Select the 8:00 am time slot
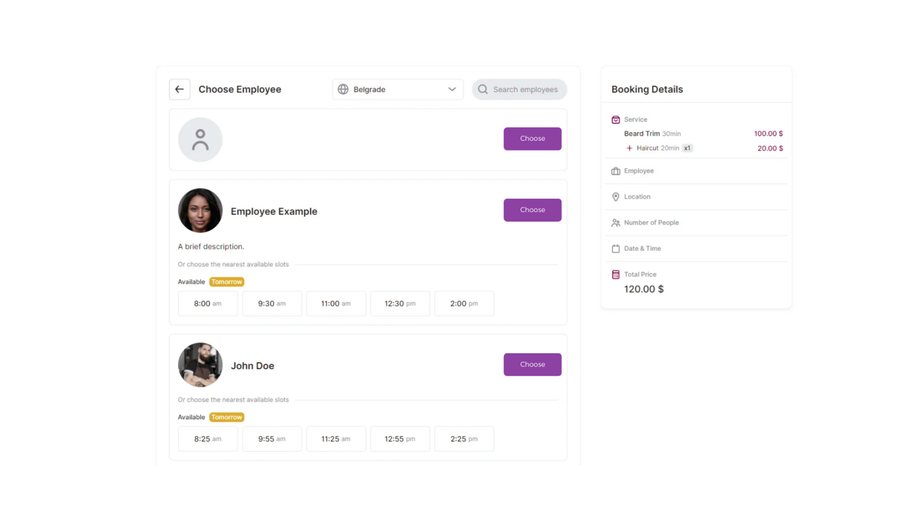 point(208,304)
